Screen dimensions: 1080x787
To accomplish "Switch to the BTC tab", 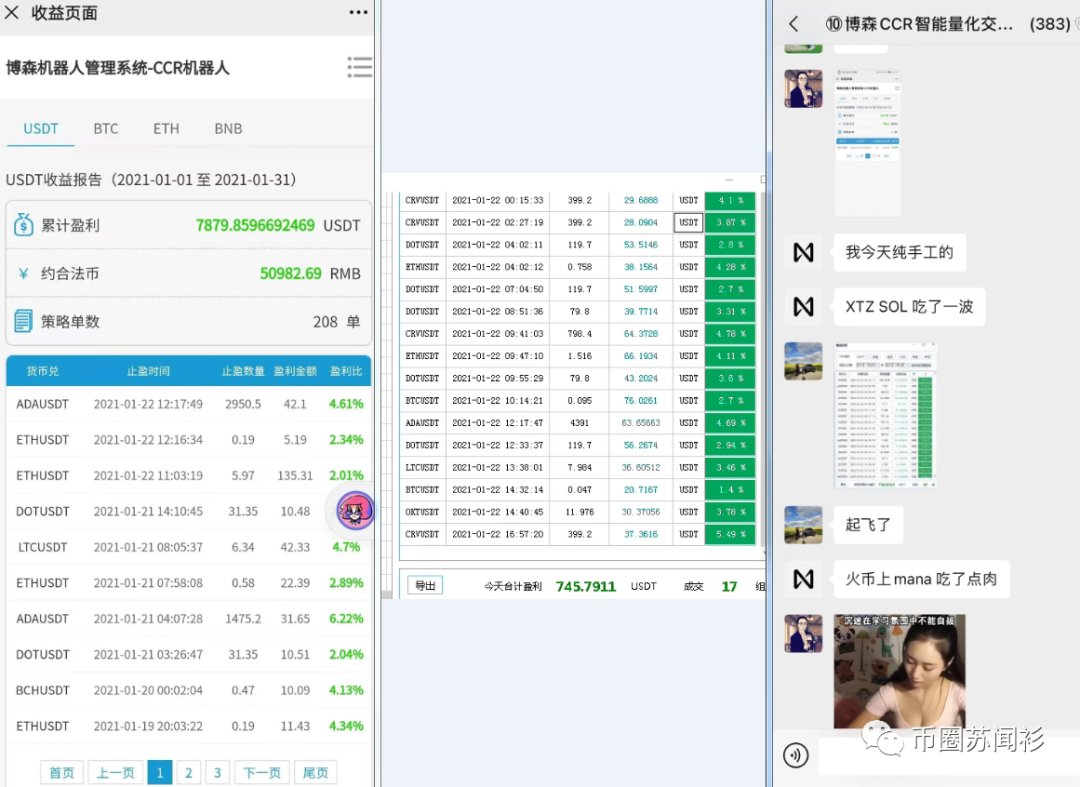I will [x=106, y=128].
